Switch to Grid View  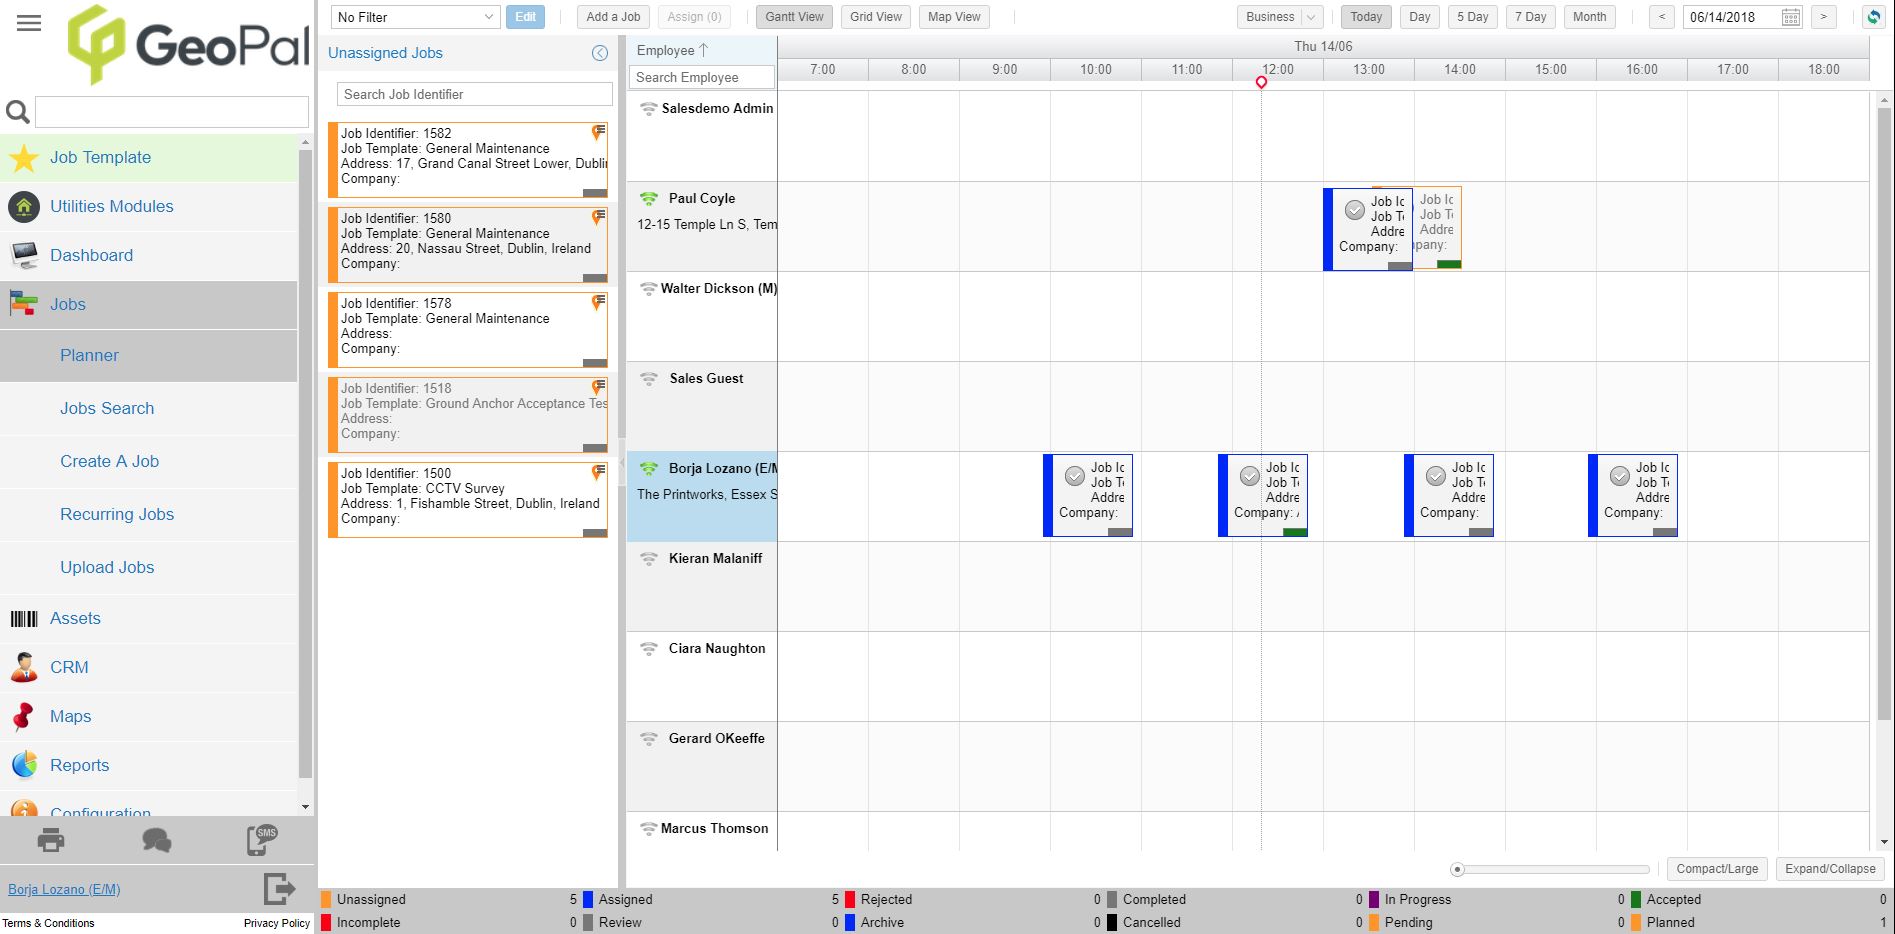click(874, 16)
